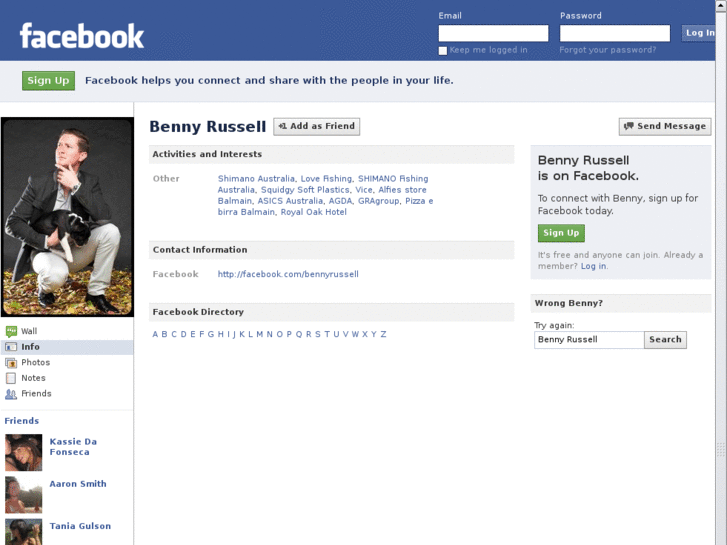The width and height of the screenshot is (727, 545).
Task: Click the Notes page icon
Action: (11, 378)
